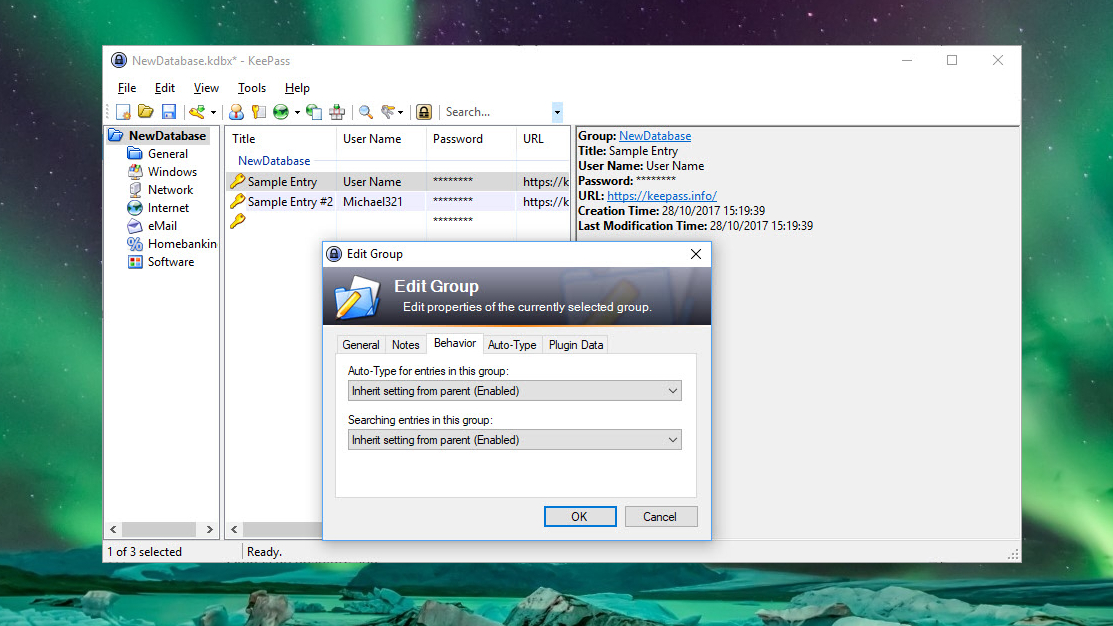This screenshot has height=626, width=1113.
Task: Click the Network group icon in tree
Action: pos(135,190)
